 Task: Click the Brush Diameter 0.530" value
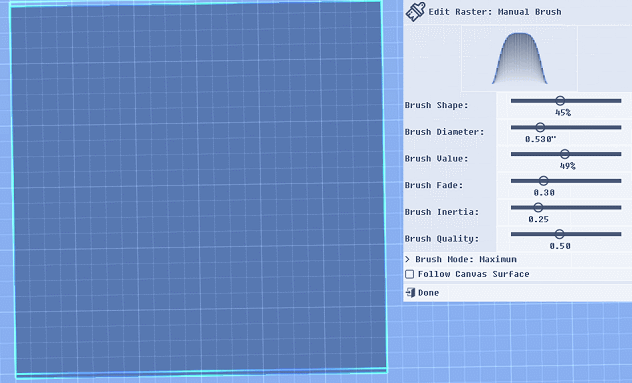coord(541,139)
